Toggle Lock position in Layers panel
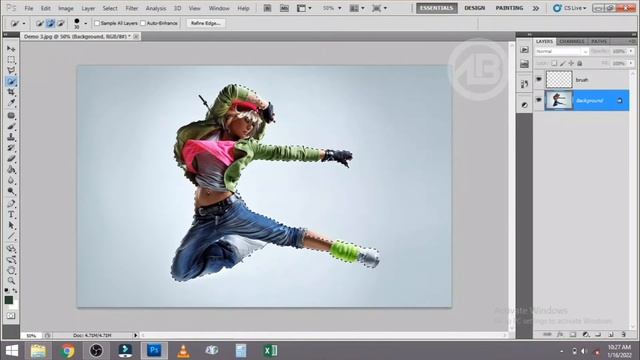The height and width of the screenshot is (360, 640). (x=571, y=63)
